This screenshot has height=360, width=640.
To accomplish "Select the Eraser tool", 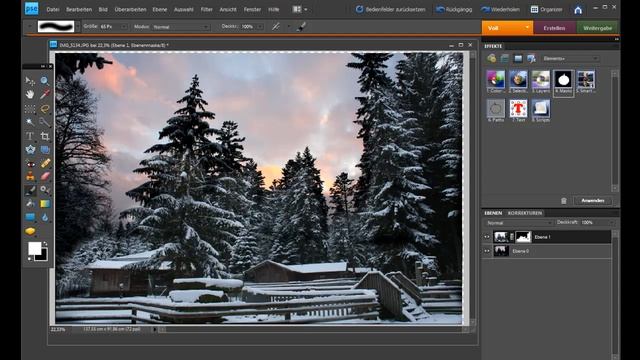I will click(x=44, y=177).
